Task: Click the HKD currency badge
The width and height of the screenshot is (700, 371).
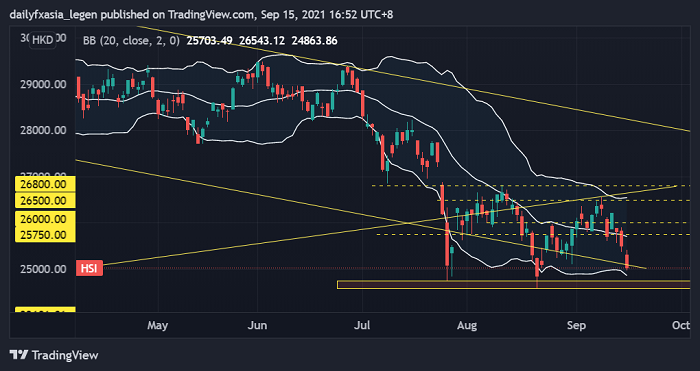Action: 43,41
